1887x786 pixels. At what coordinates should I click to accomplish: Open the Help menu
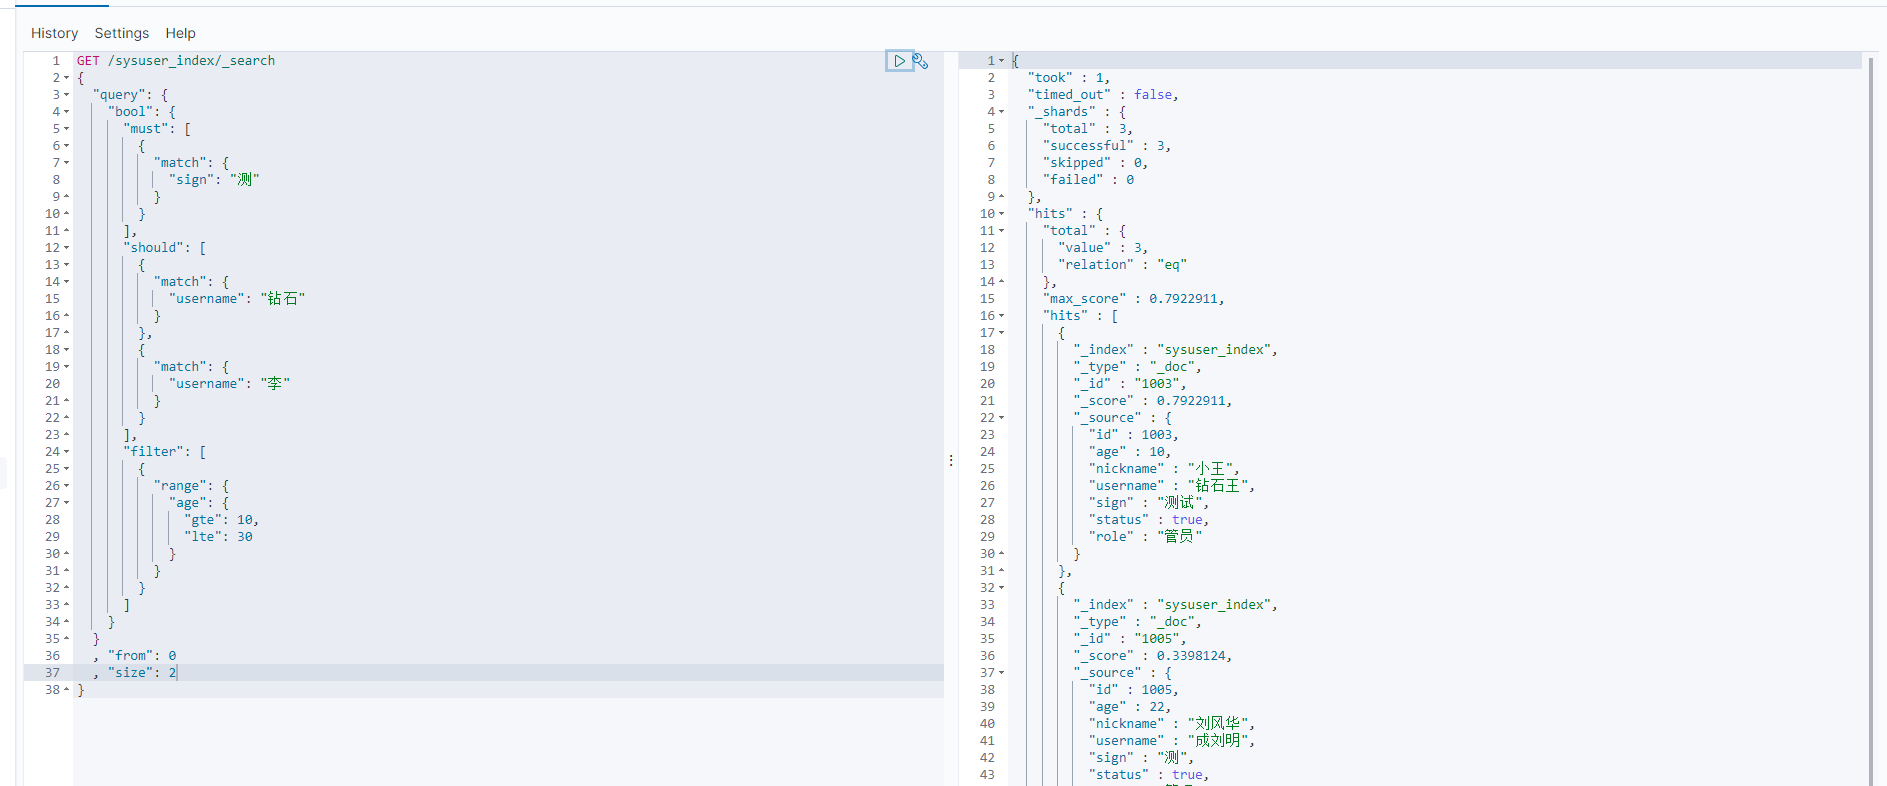click(x=181, y=33)
